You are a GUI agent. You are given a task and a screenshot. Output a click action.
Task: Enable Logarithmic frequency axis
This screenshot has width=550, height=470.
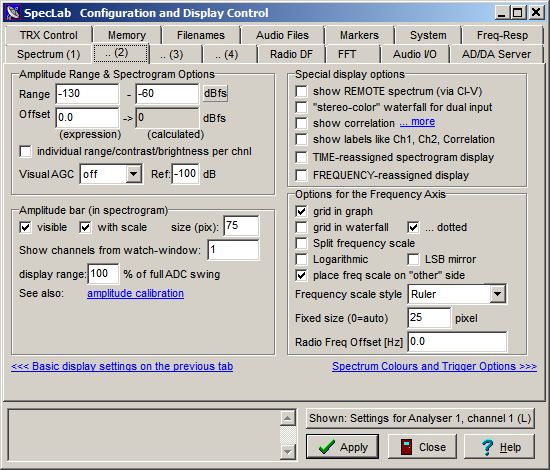point(301,259)
